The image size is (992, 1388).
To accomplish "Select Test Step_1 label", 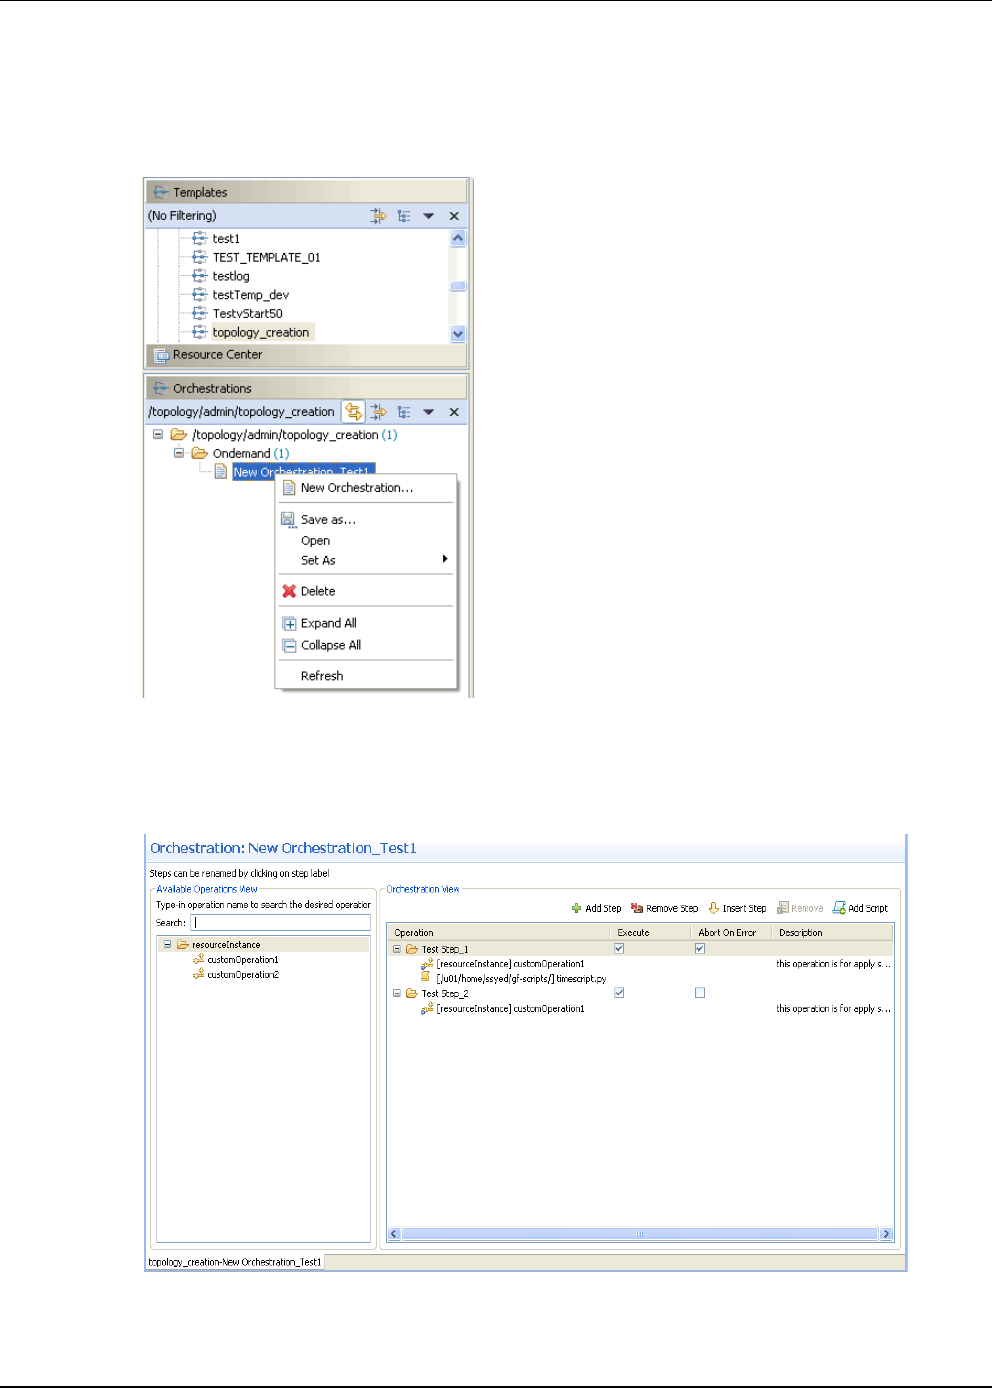I will (445, 949).
